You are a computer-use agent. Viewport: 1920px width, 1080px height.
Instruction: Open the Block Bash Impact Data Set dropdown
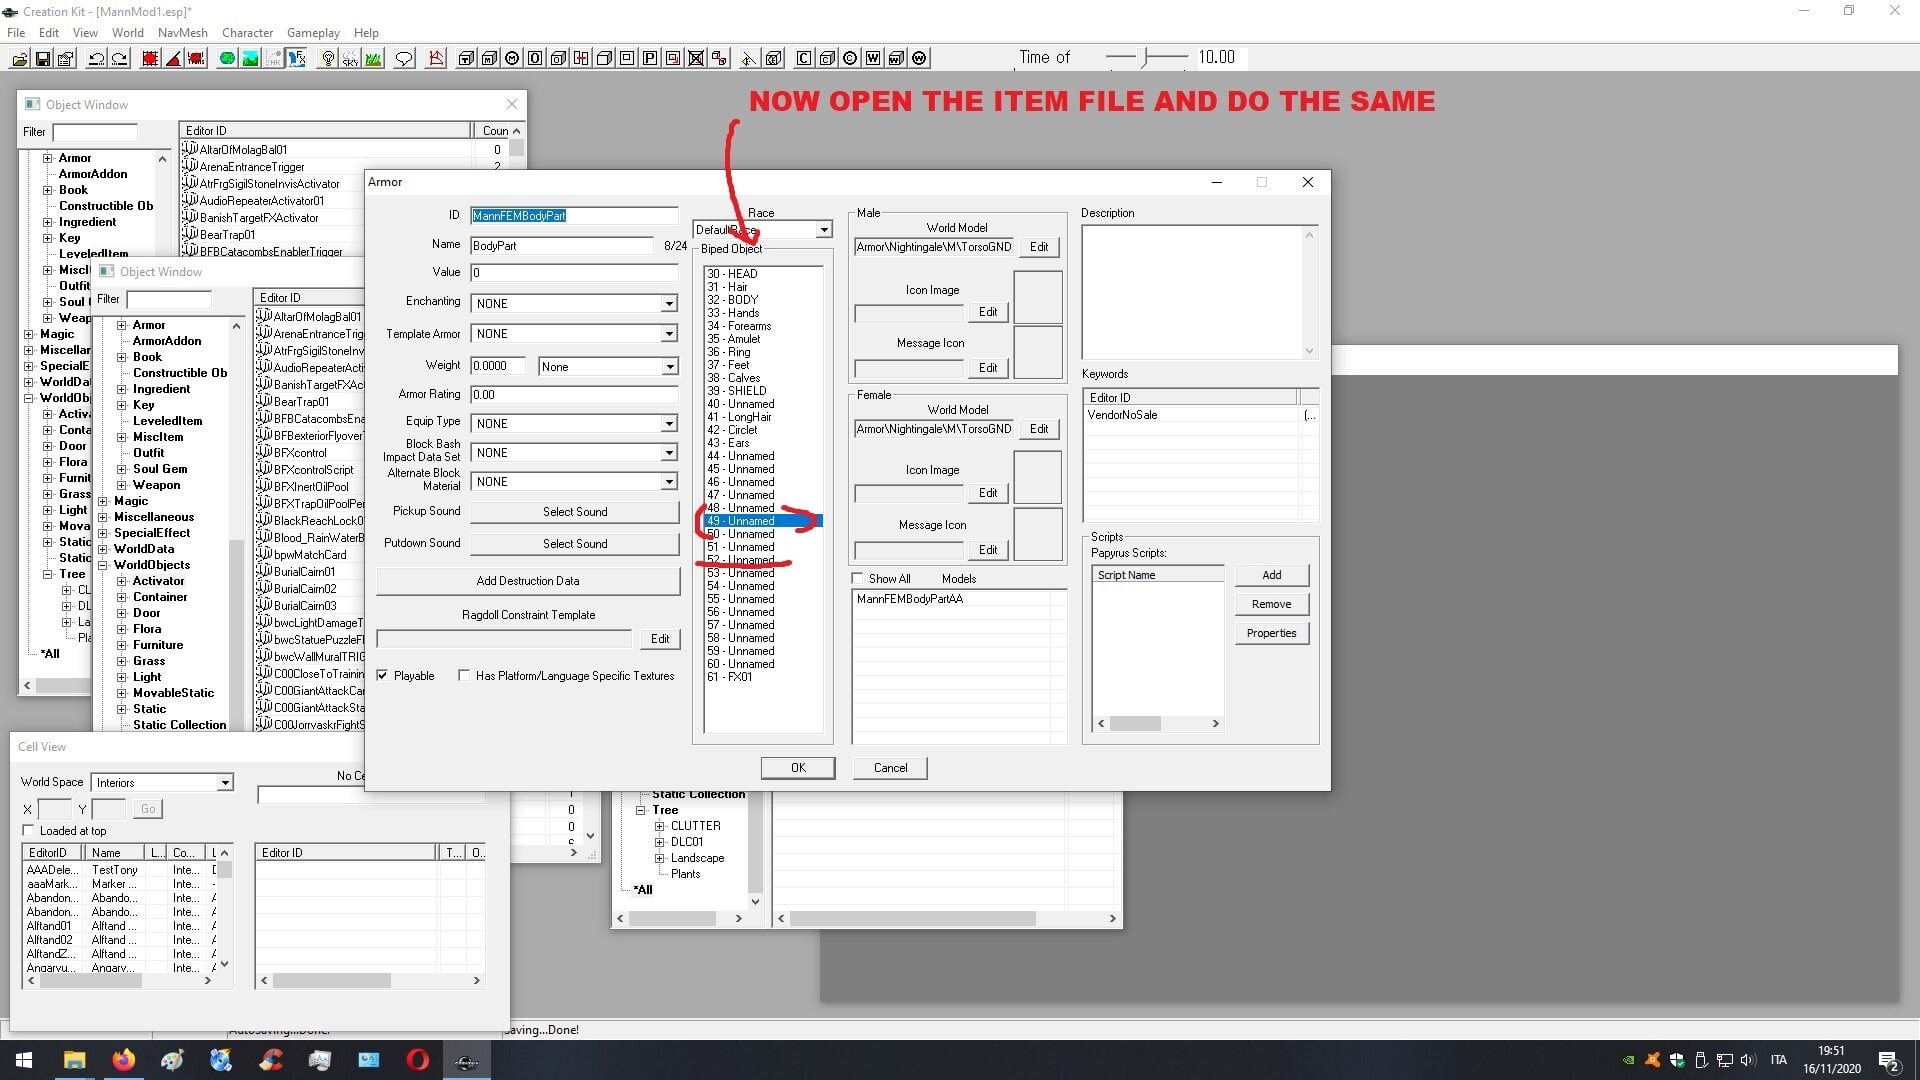669,453
